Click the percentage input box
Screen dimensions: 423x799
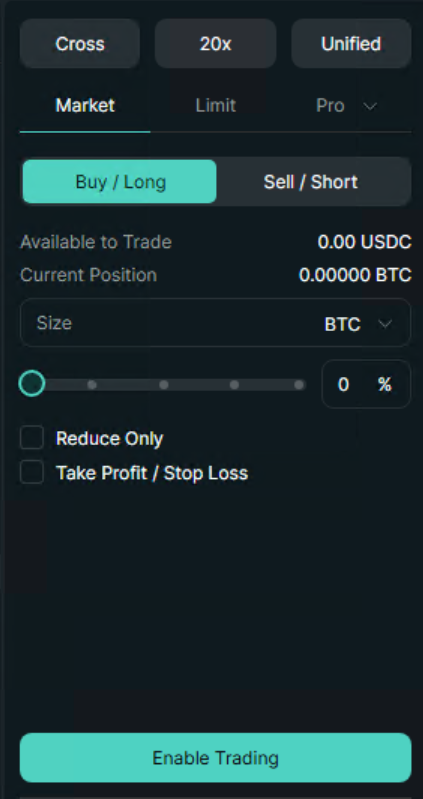click(366, 384)
